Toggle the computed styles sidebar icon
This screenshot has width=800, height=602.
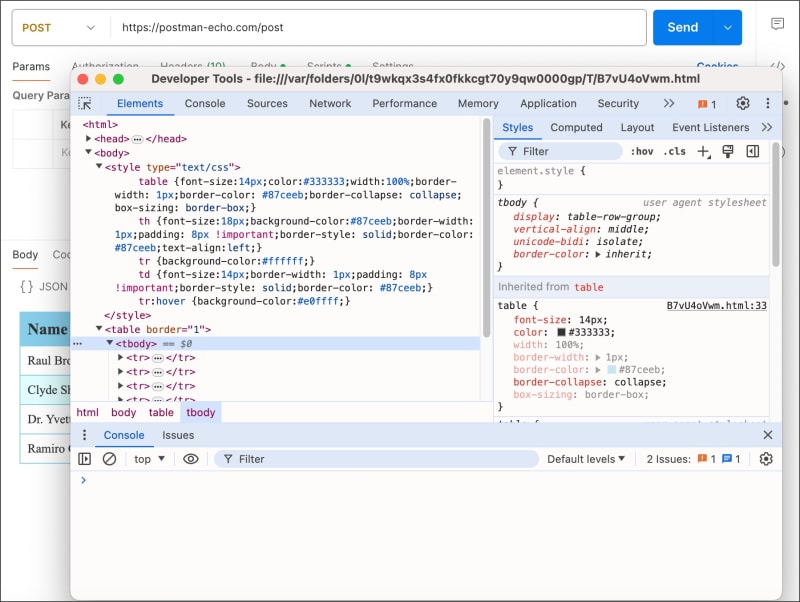(x=753, y=151)
